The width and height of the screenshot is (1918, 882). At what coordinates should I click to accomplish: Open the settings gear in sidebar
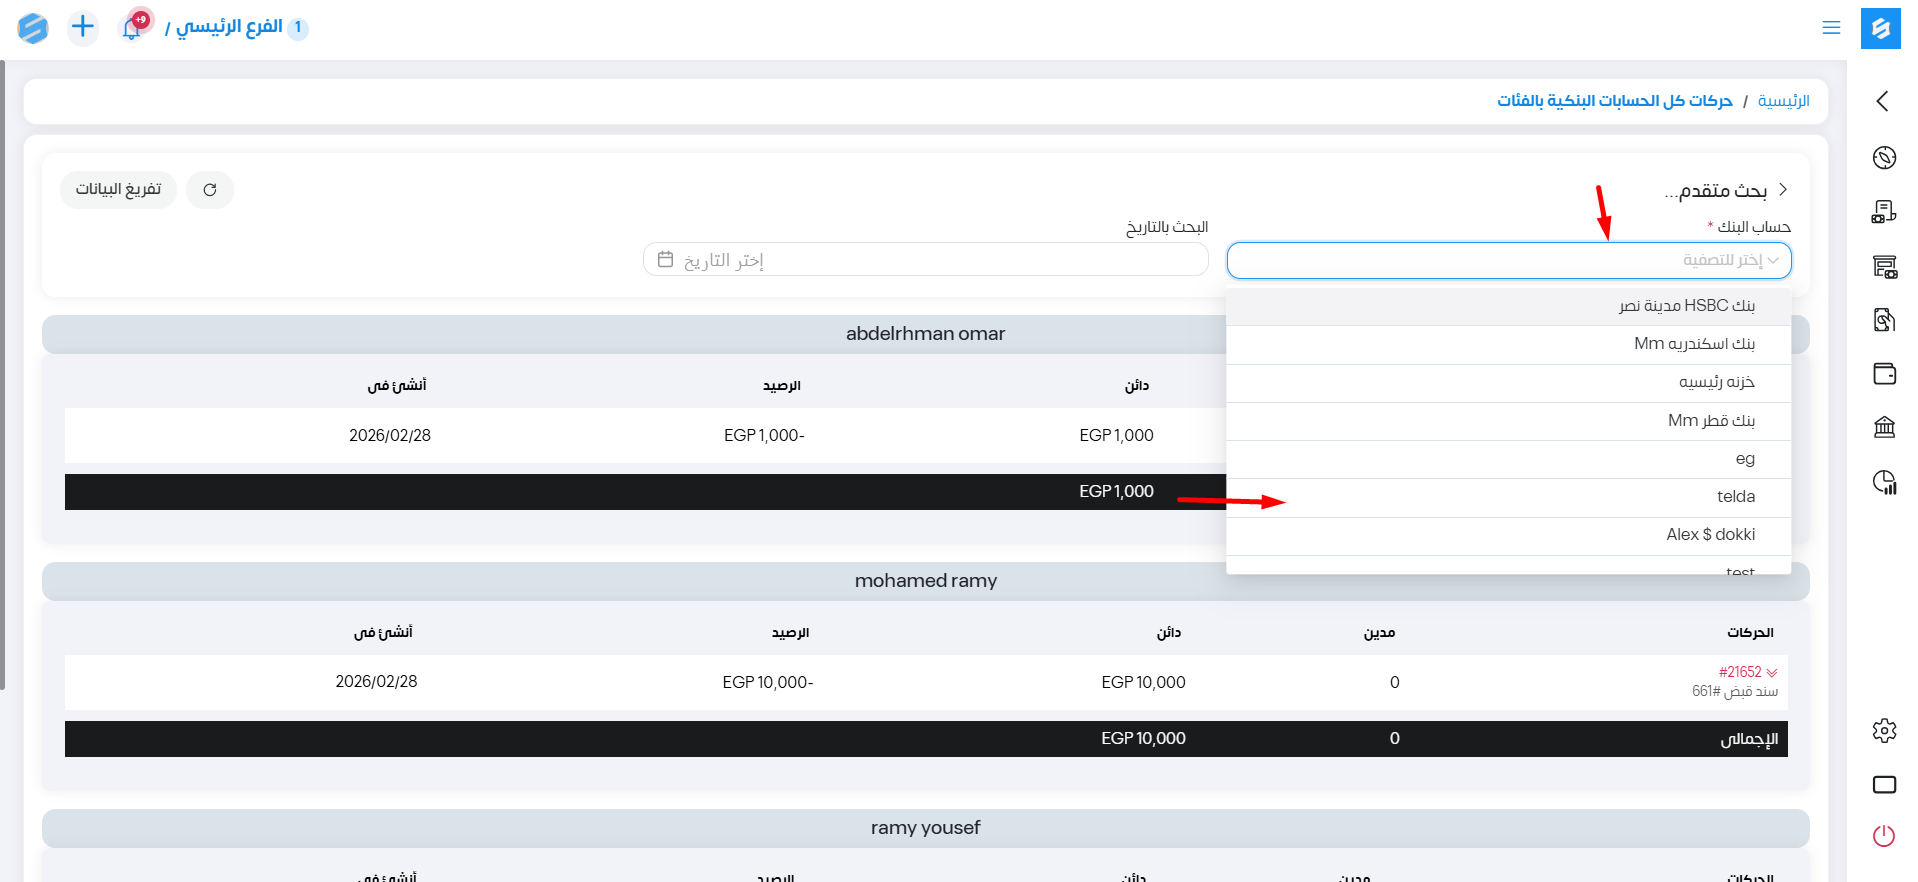(x=1884, y=731)
